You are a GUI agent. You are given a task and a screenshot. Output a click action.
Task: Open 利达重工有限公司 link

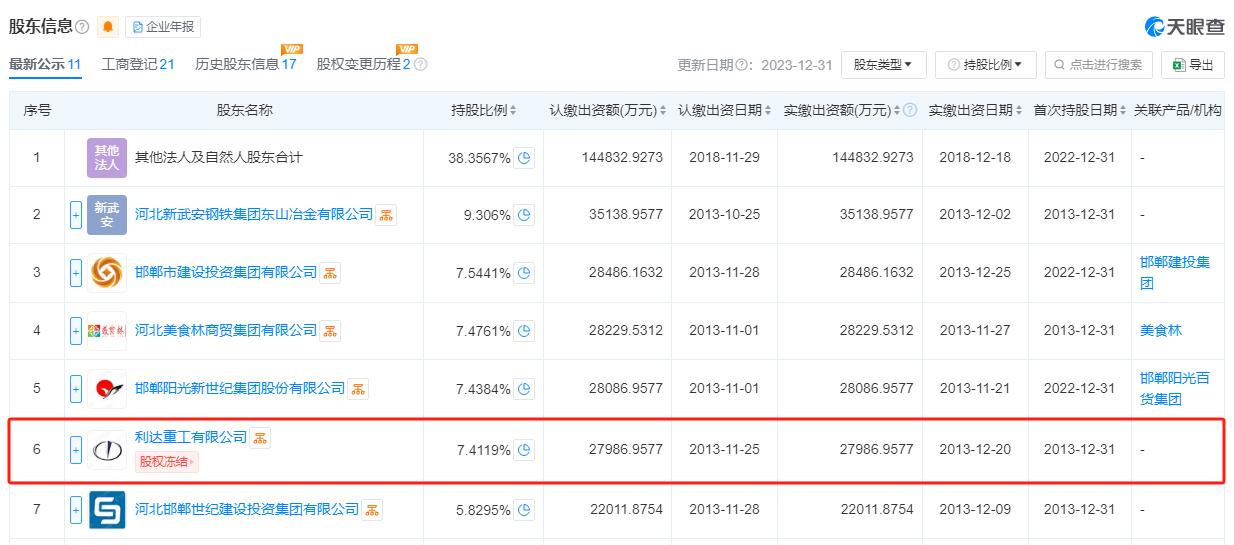coord(191,437)
